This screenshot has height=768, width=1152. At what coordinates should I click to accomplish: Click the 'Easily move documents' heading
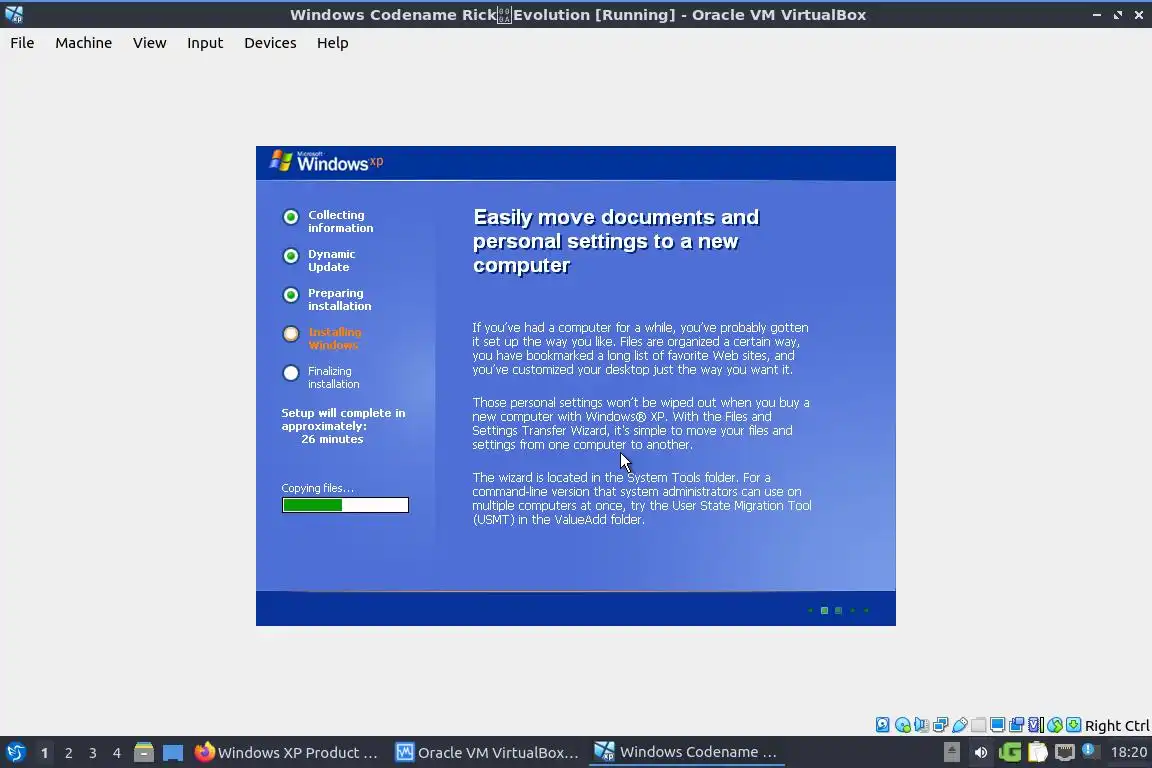click(x=616, y=241)
